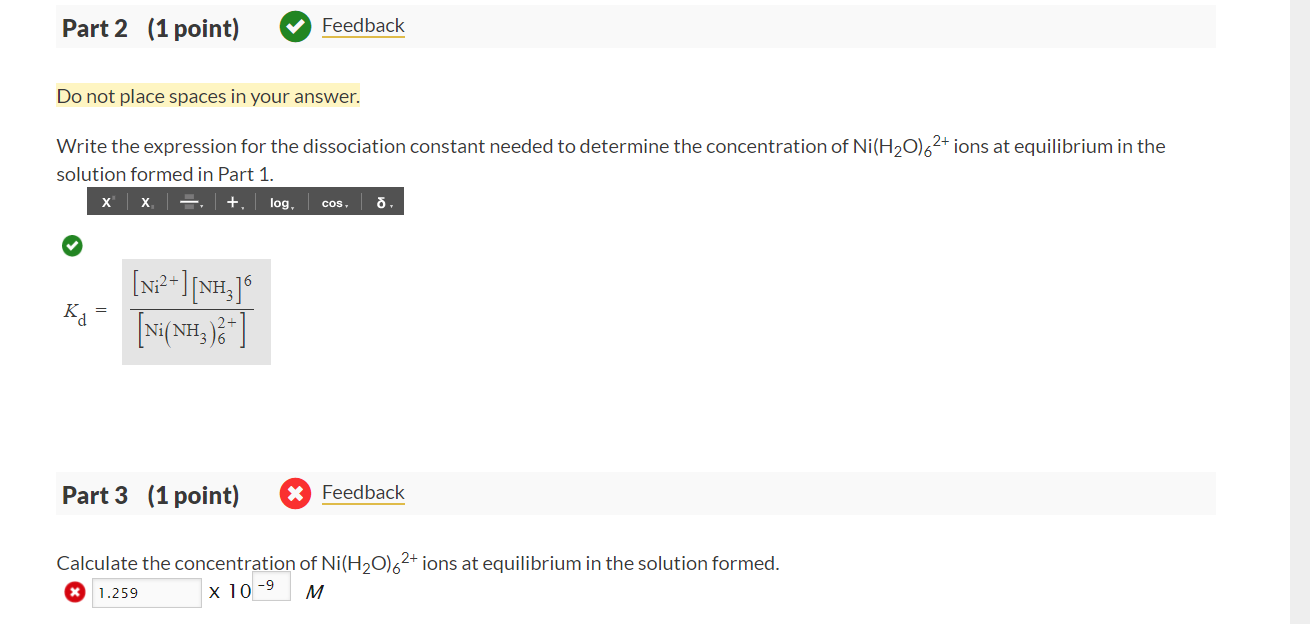Open the dropdown arrow beside the delta tool
The height and width of the screenshot is (624, 1310).
coord(393,204)
